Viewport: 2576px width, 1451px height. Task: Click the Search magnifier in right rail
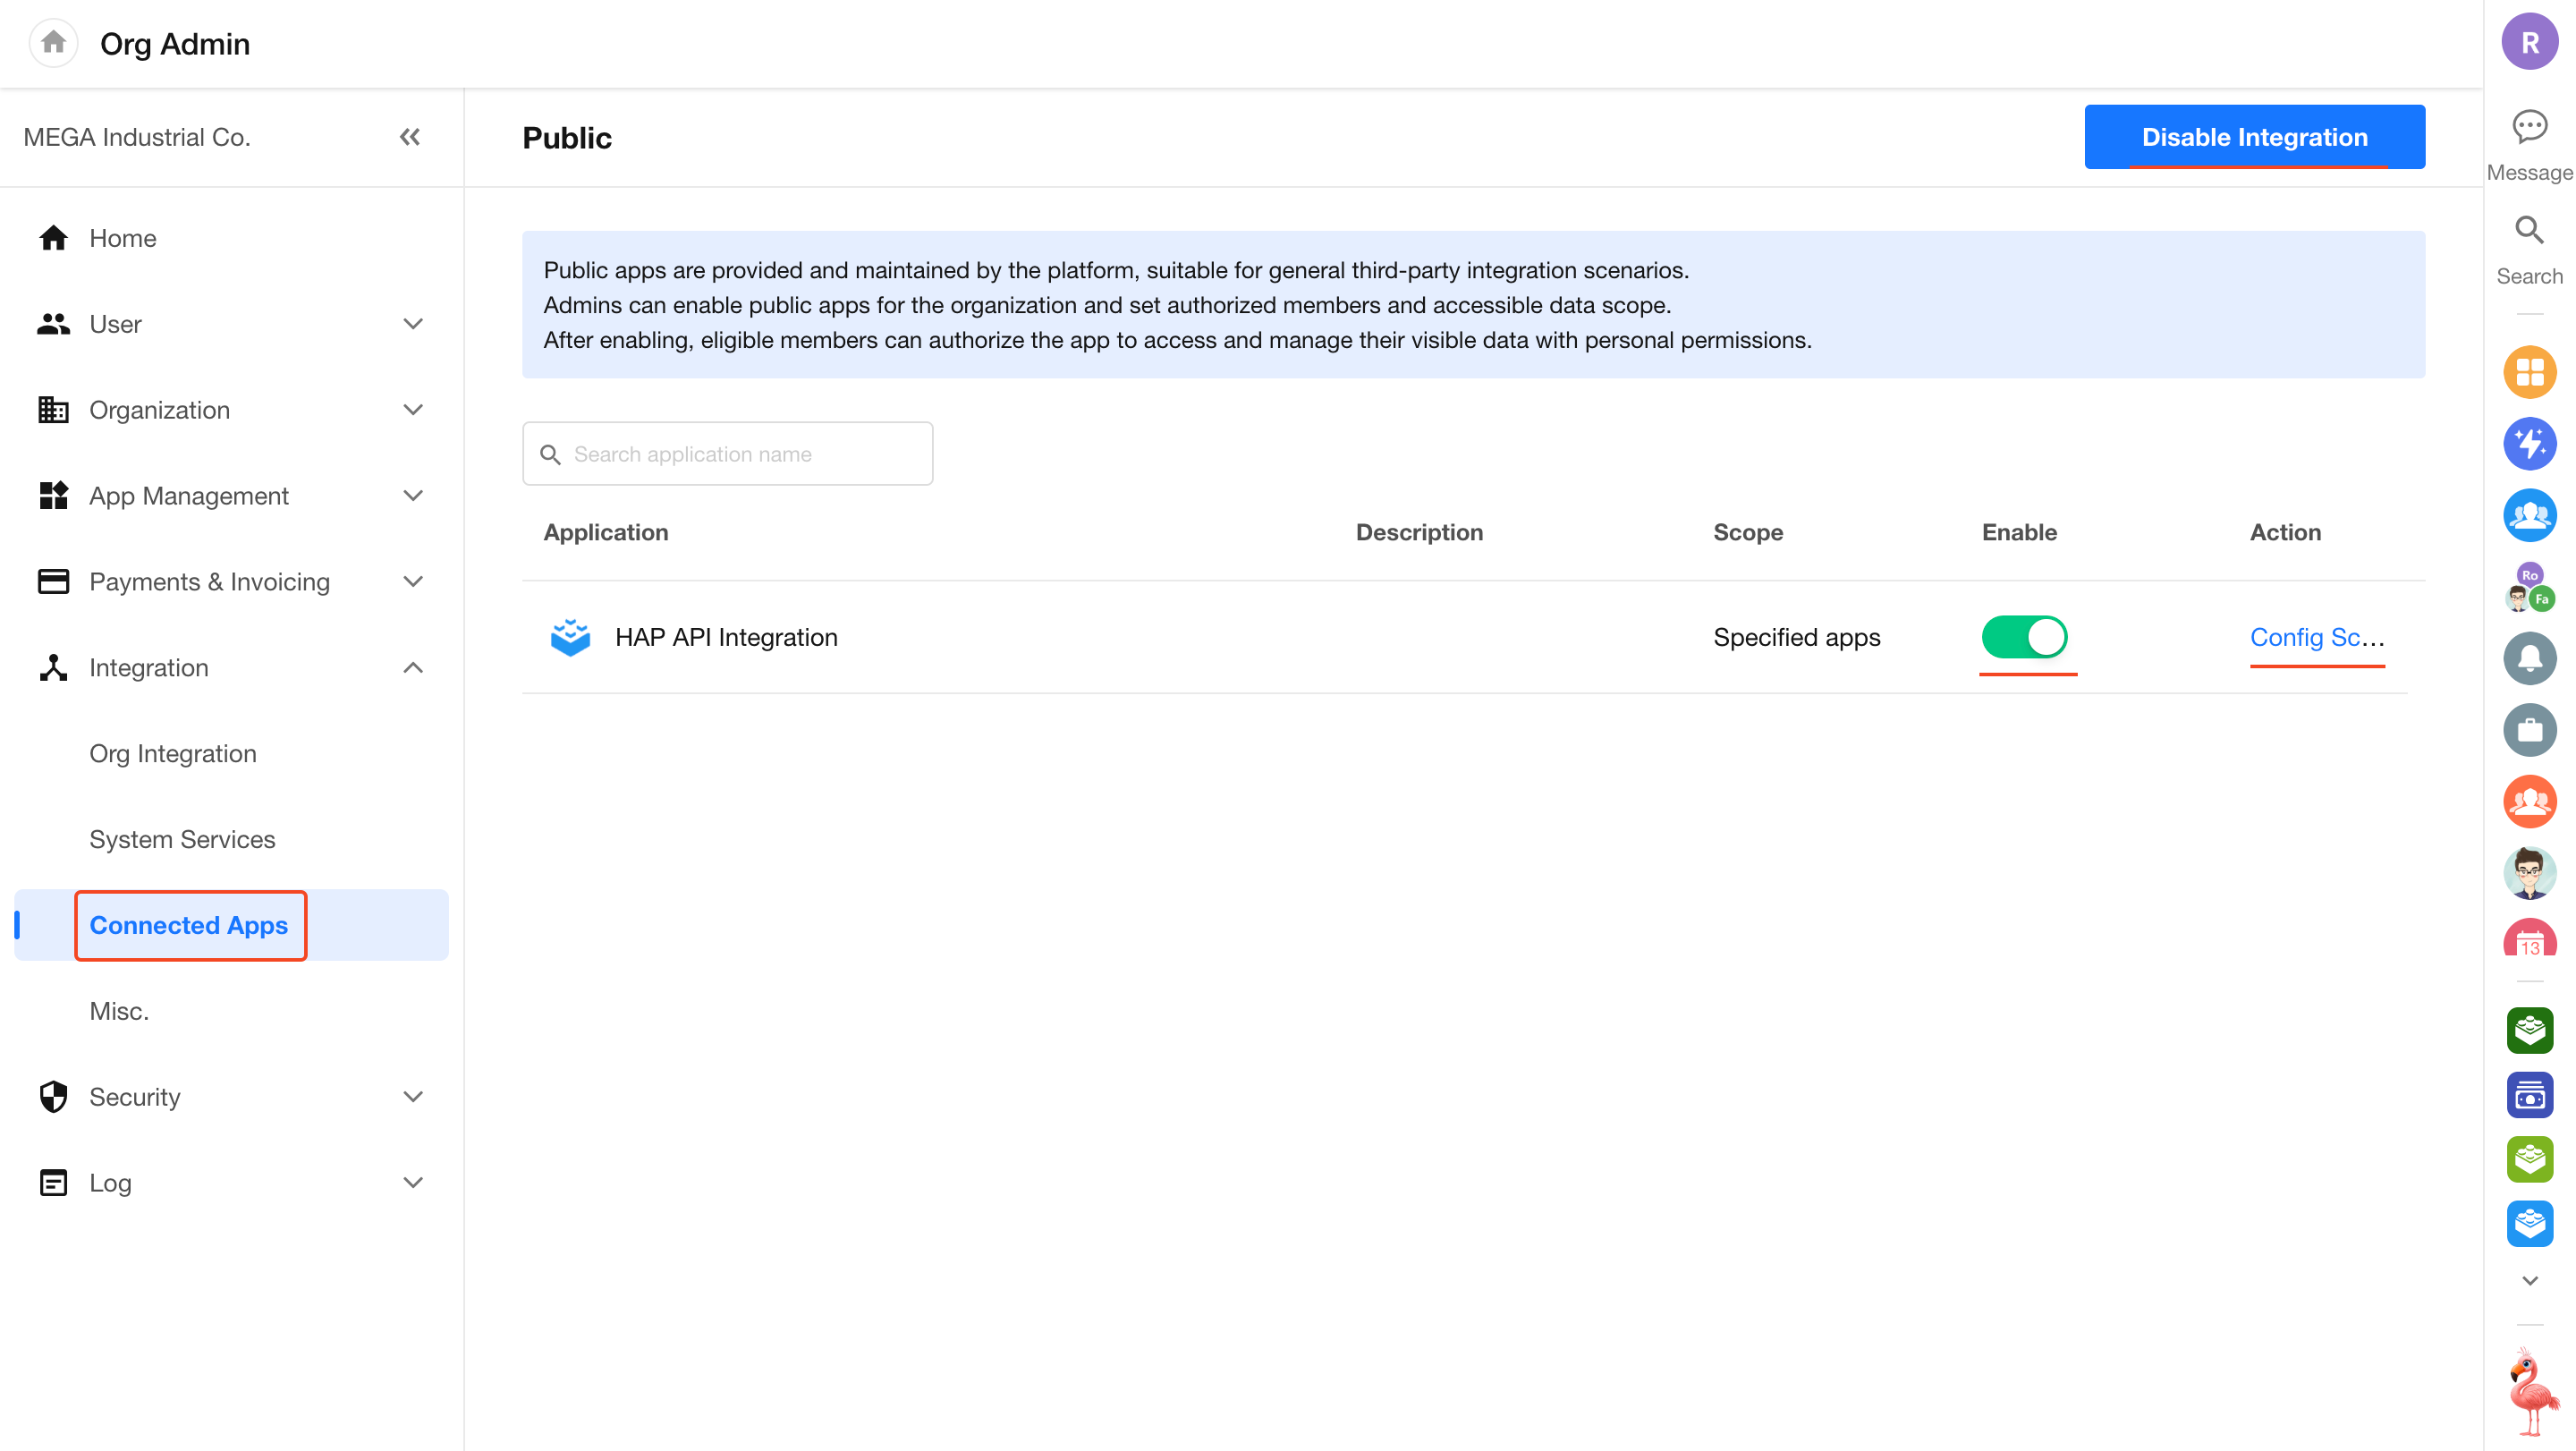coord(2529,230)
